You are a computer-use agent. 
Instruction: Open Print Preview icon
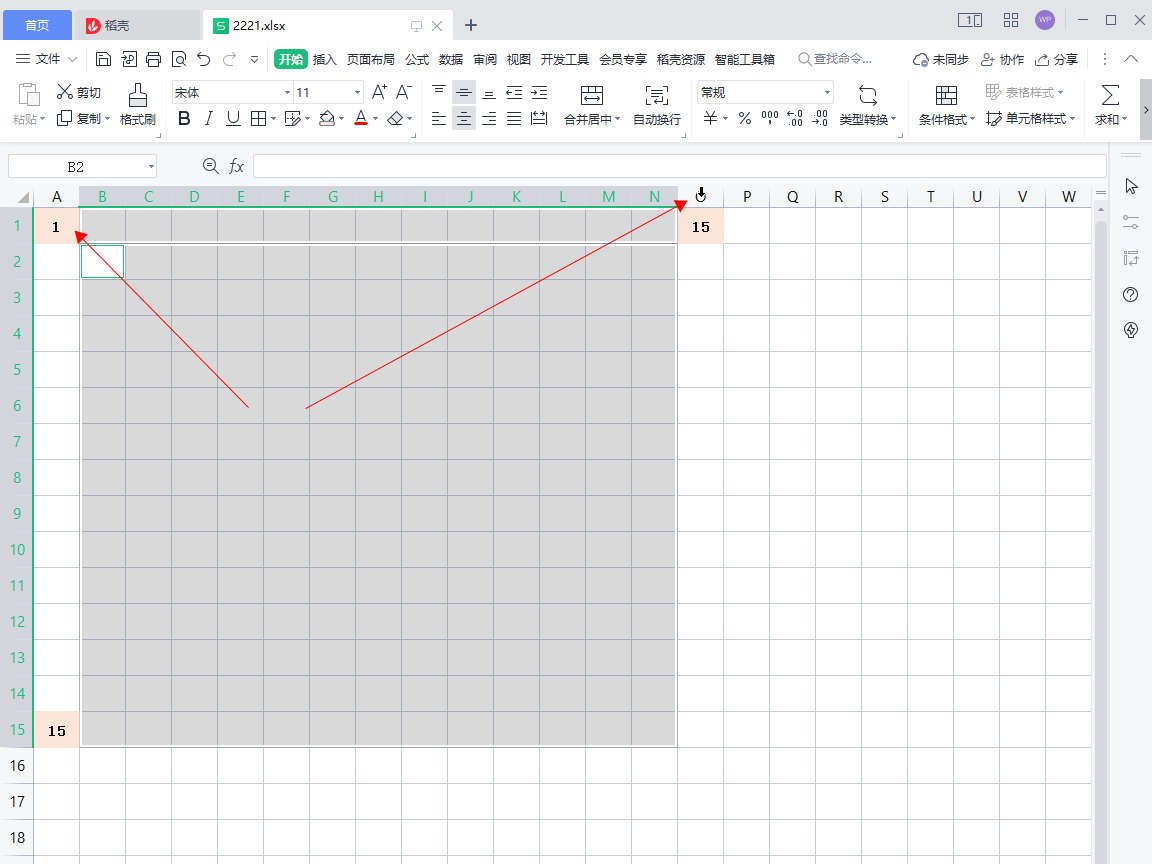pos(179,60)
